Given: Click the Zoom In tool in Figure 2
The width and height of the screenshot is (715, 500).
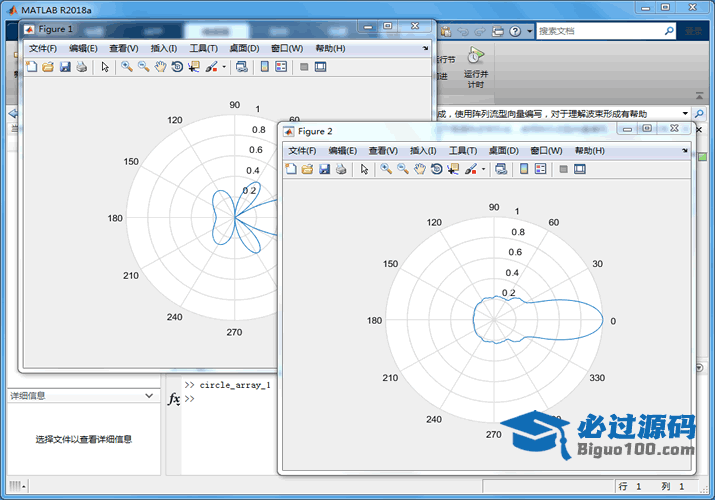Looking at the screenshot, I should click(386, 169).
